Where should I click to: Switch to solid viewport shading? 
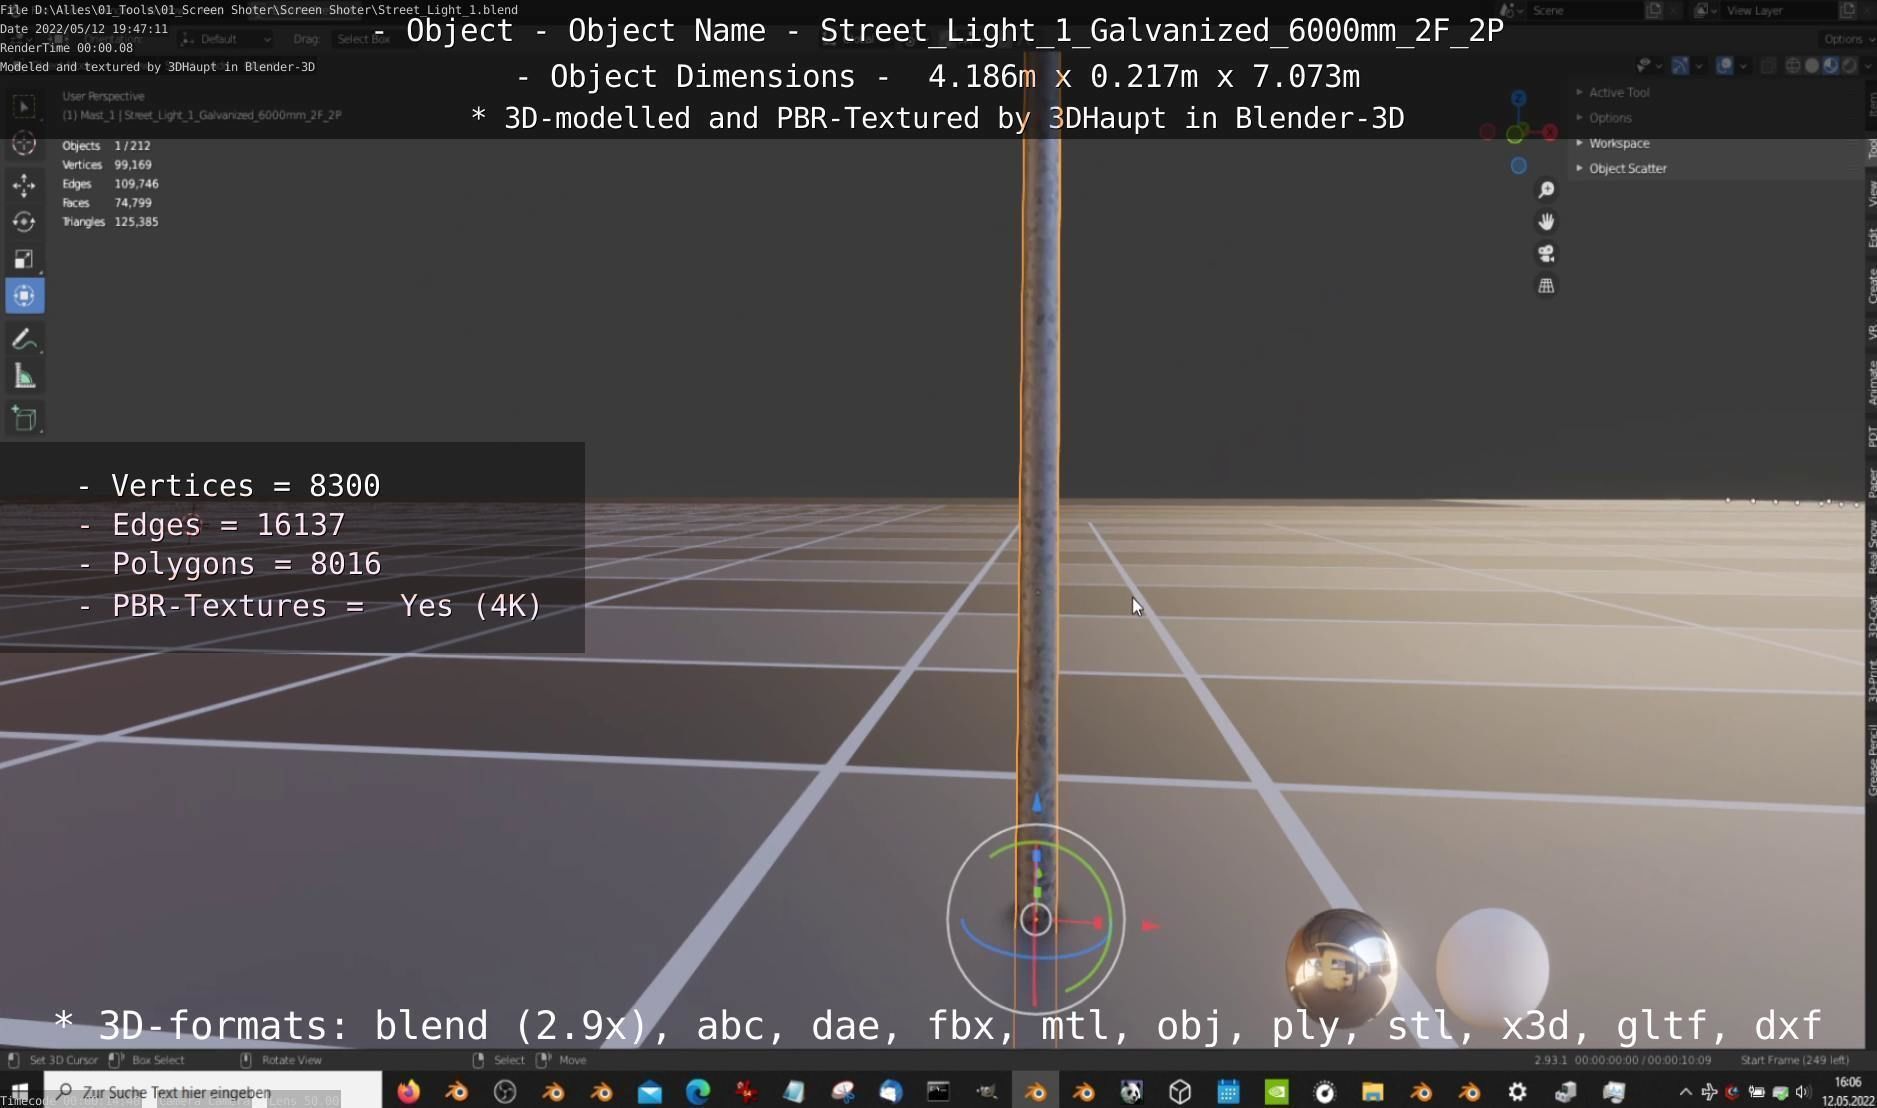[x=1812, y=66]
